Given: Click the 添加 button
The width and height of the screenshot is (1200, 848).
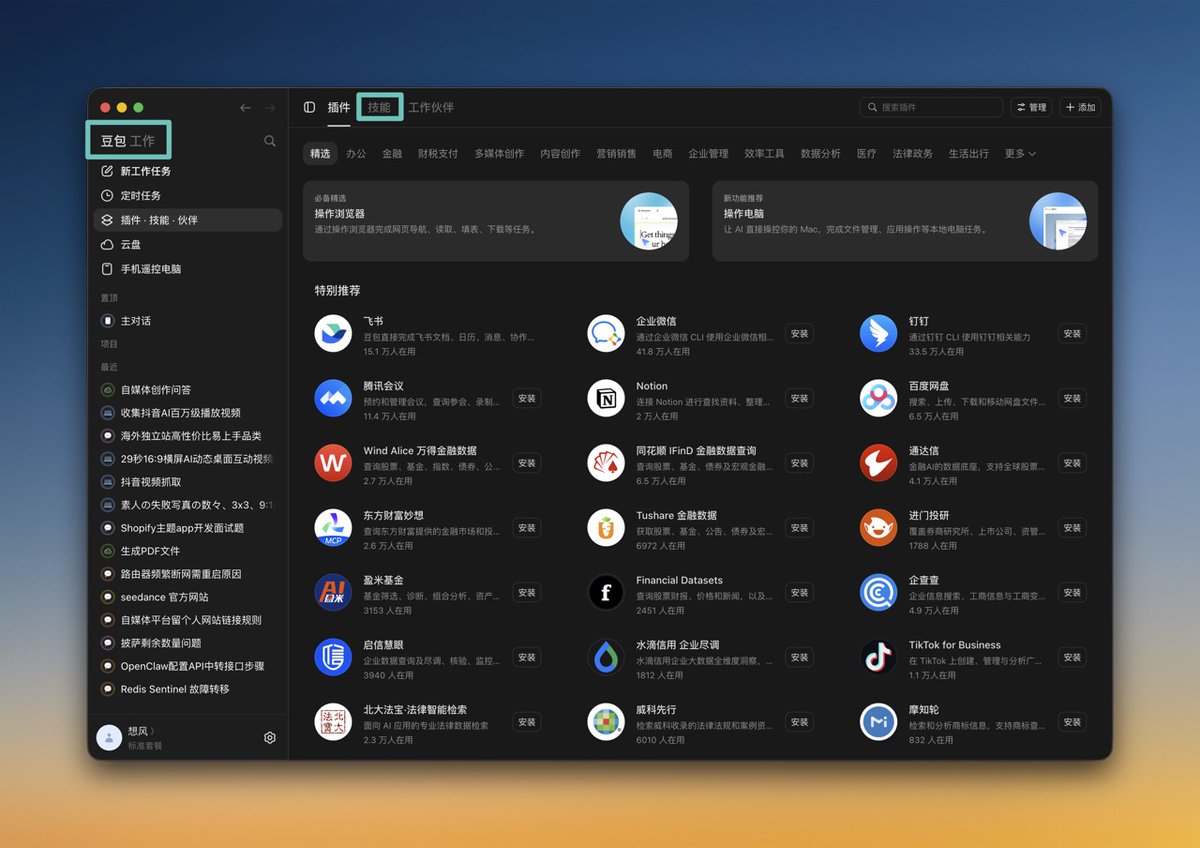Looking at the screenshot, I should (1080, 107).
